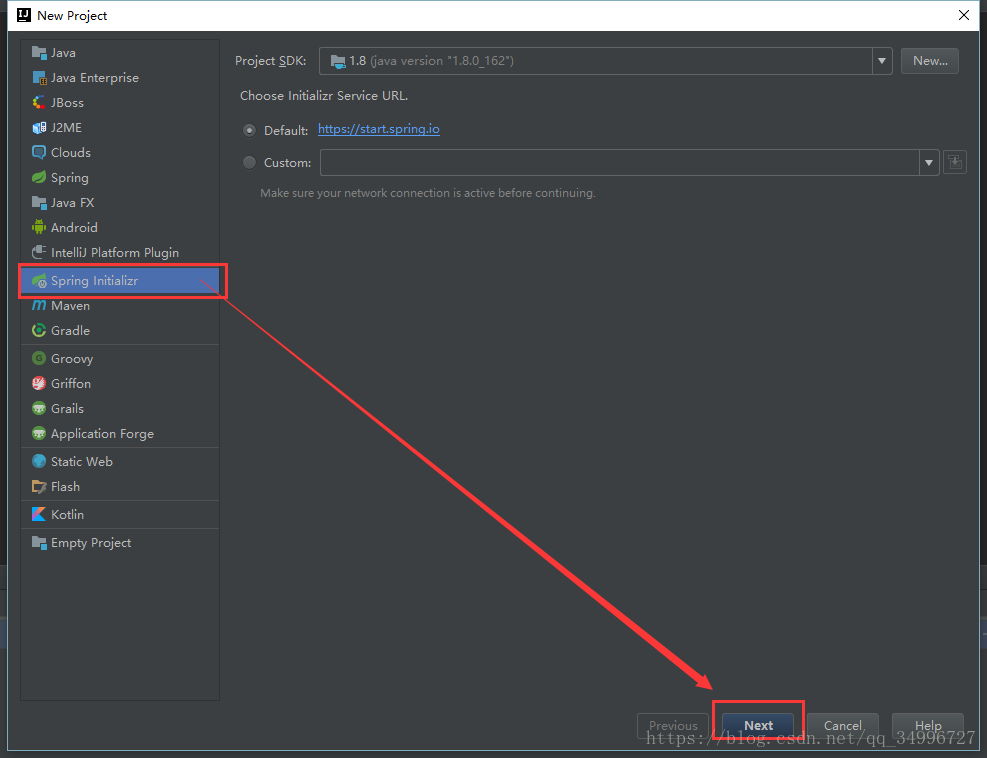
Task: Click the Custom: radio label text
Action: click(x=288, y=162)
